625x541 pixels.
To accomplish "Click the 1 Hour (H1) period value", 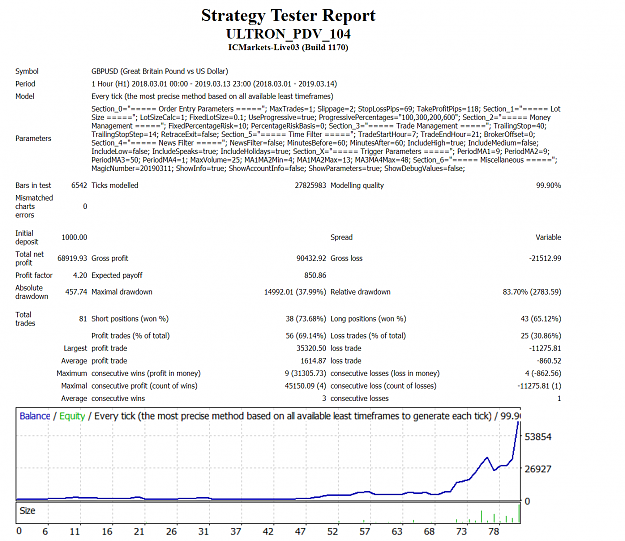I will (x=214, y=84).
